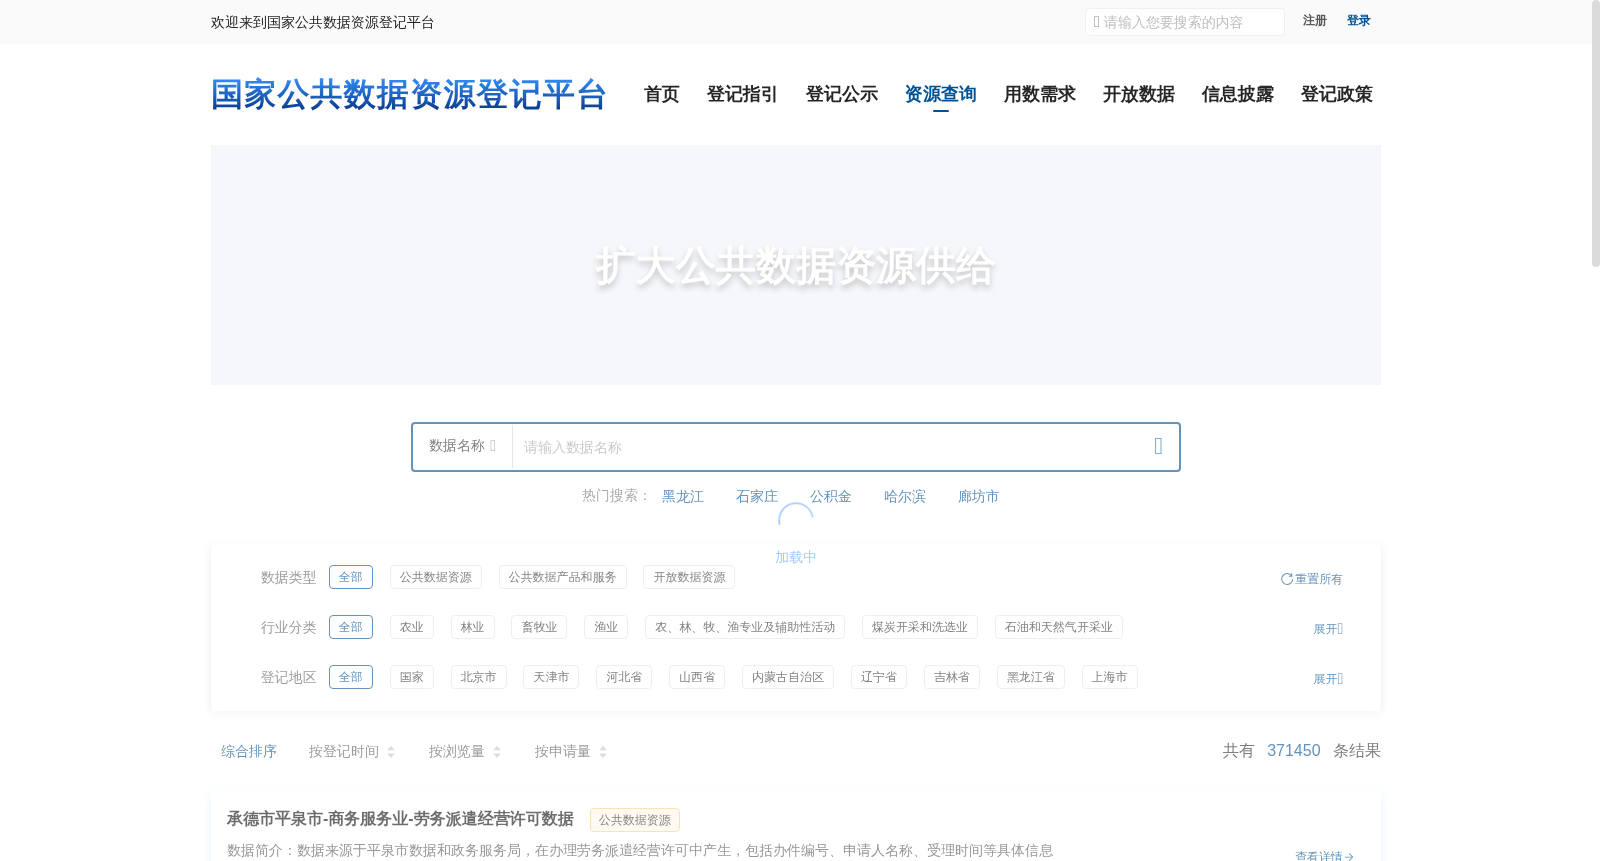
Task: Select 全部 in 登记地区 row
Action: [x=351, y=677]
